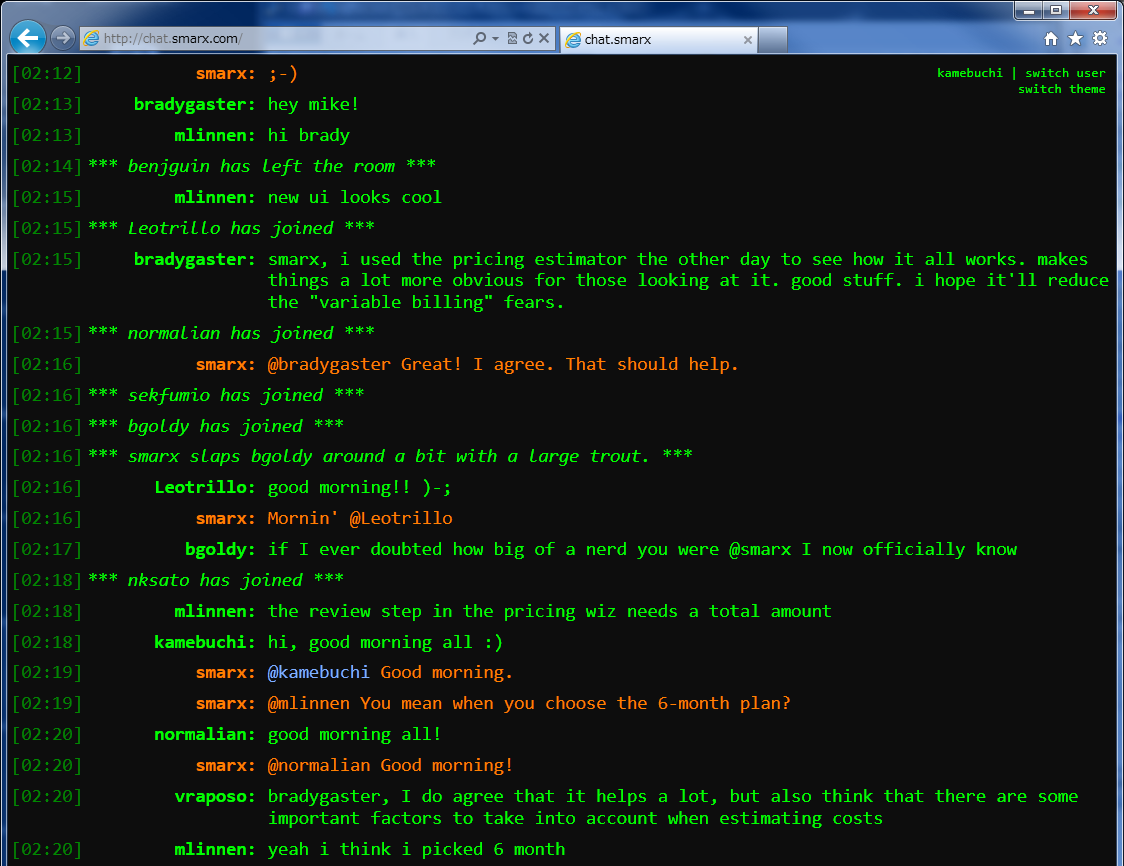Click the message "new ui looks cool"

point(354,197)
